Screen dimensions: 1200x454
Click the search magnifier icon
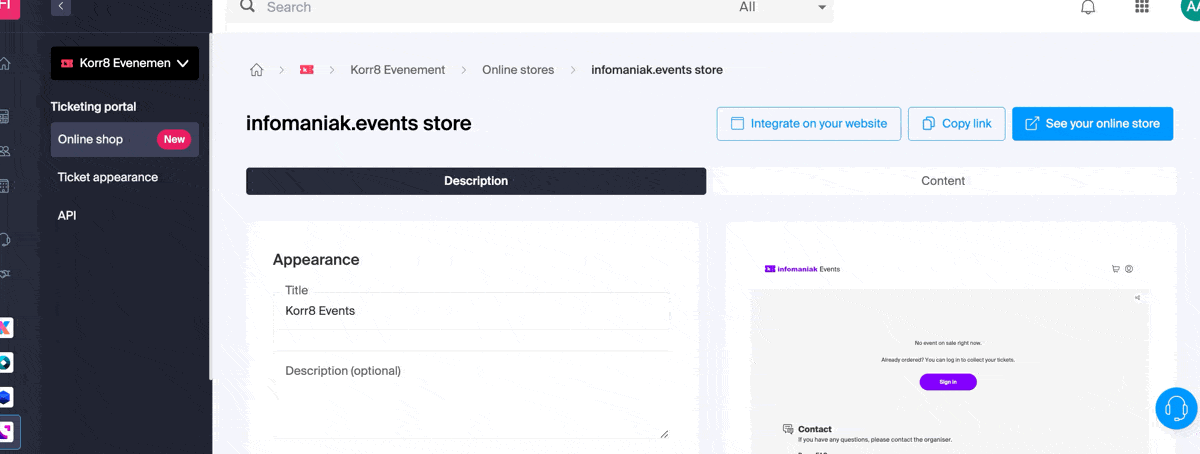[247, 8]
